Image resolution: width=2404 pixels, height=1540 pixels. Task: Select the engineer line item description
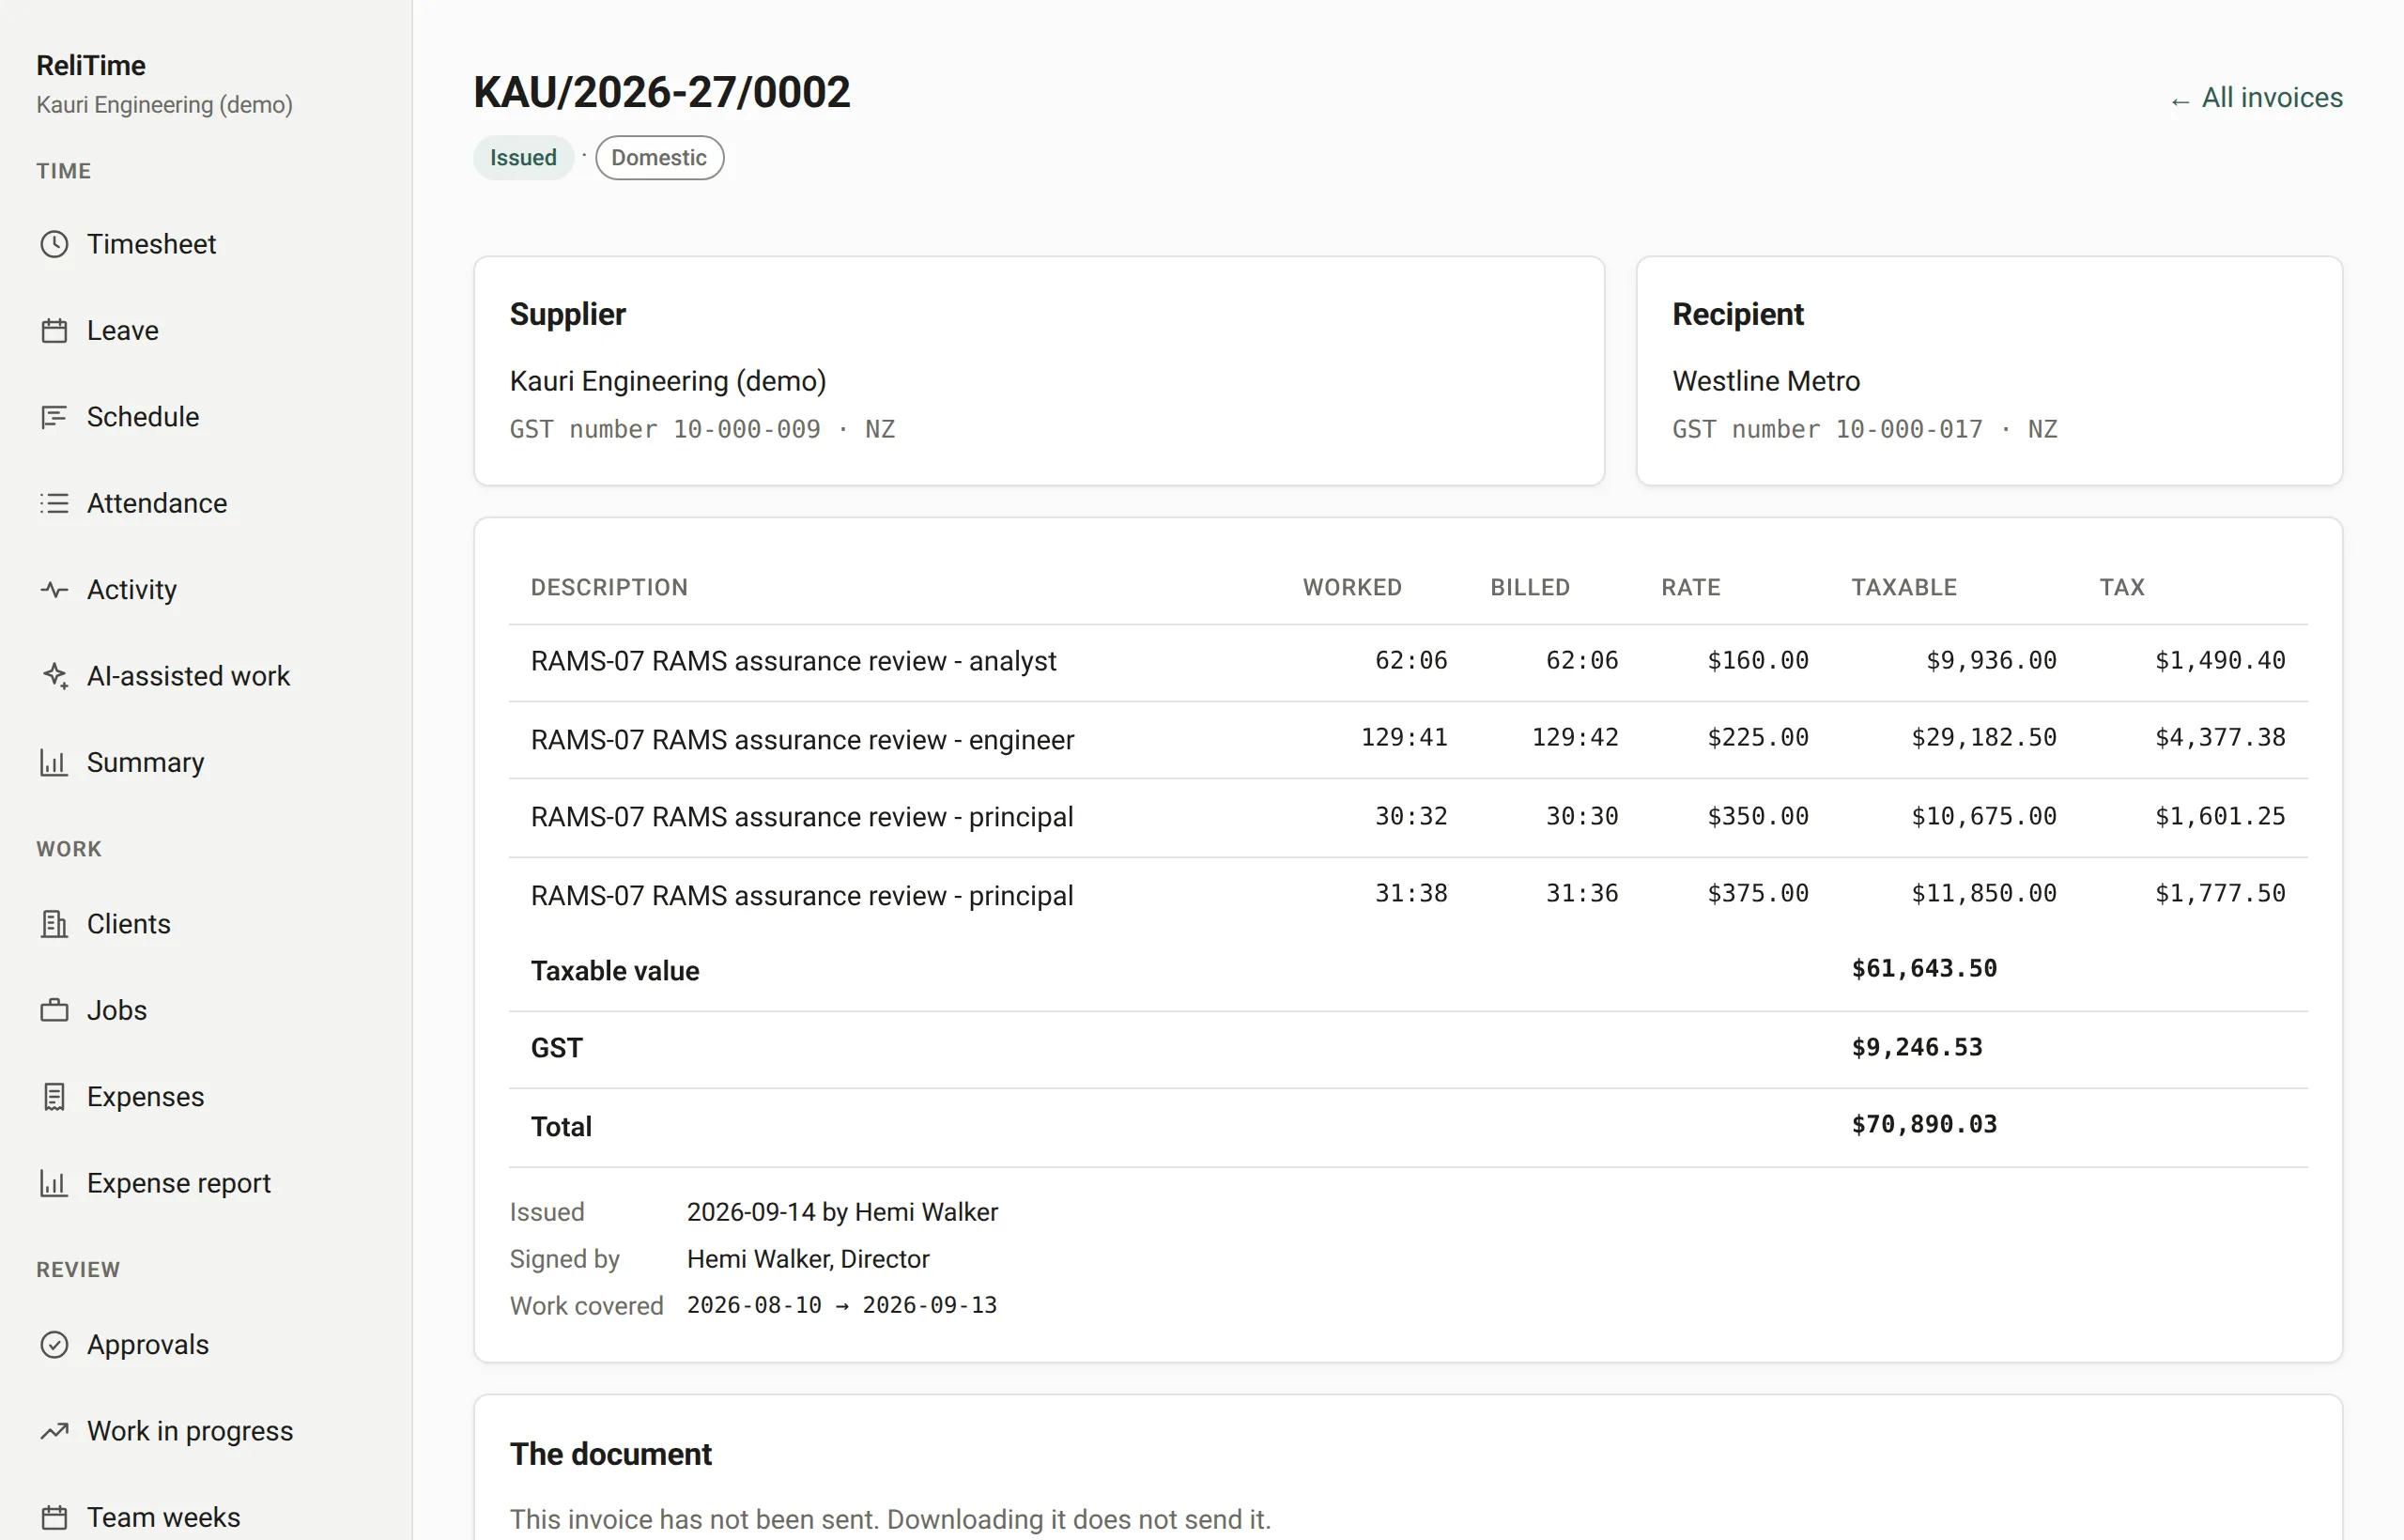click(802, 740)
